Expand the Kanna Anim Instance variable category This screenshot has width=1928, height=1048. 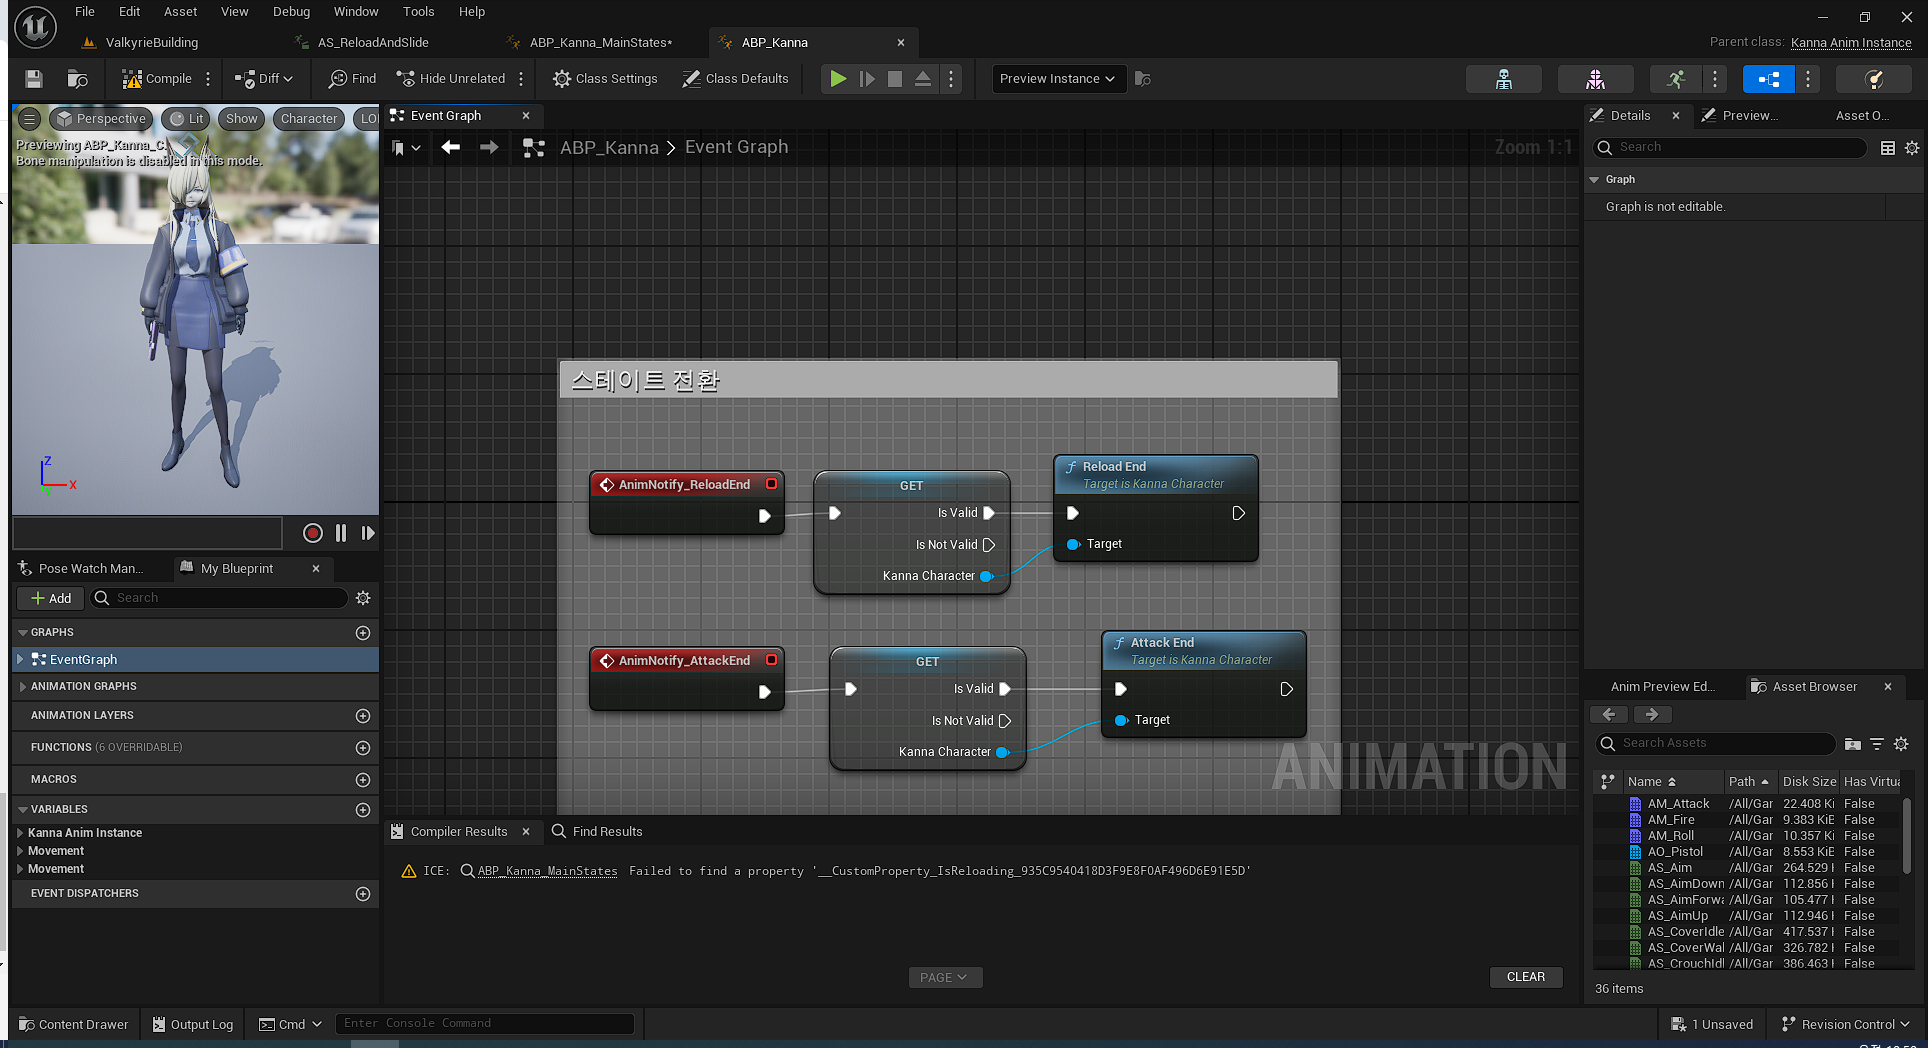[20, 833]
